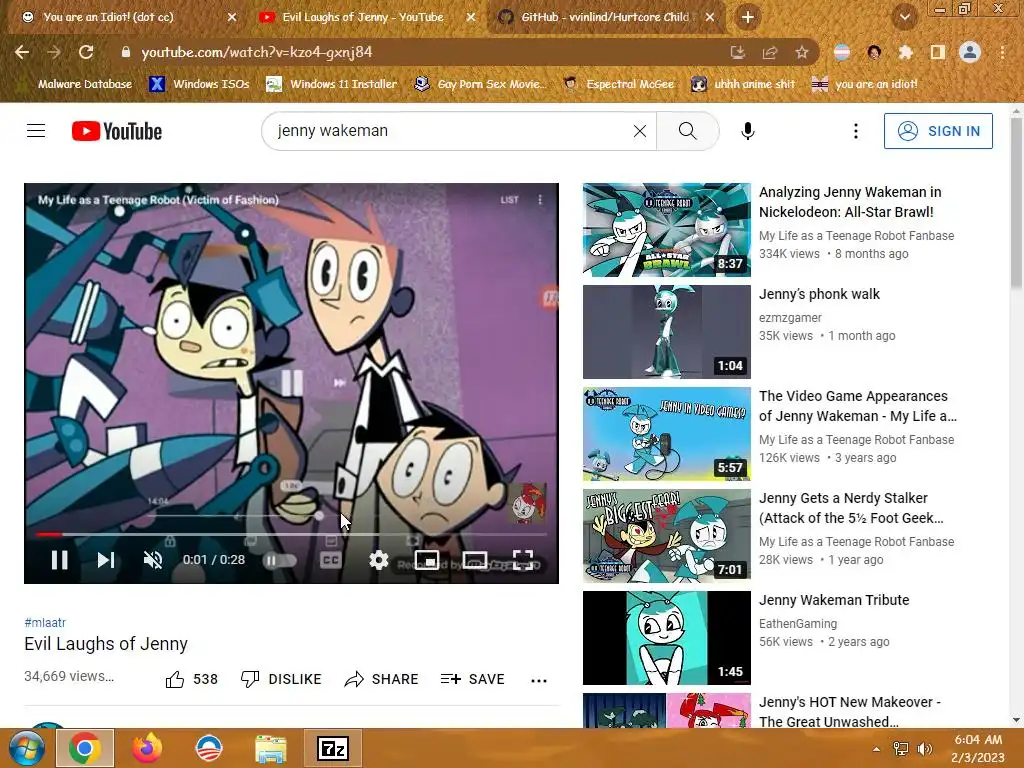The image size is (1024, 768).
Task: Show hidden system tray icons
Action: [x=876, y=749]
